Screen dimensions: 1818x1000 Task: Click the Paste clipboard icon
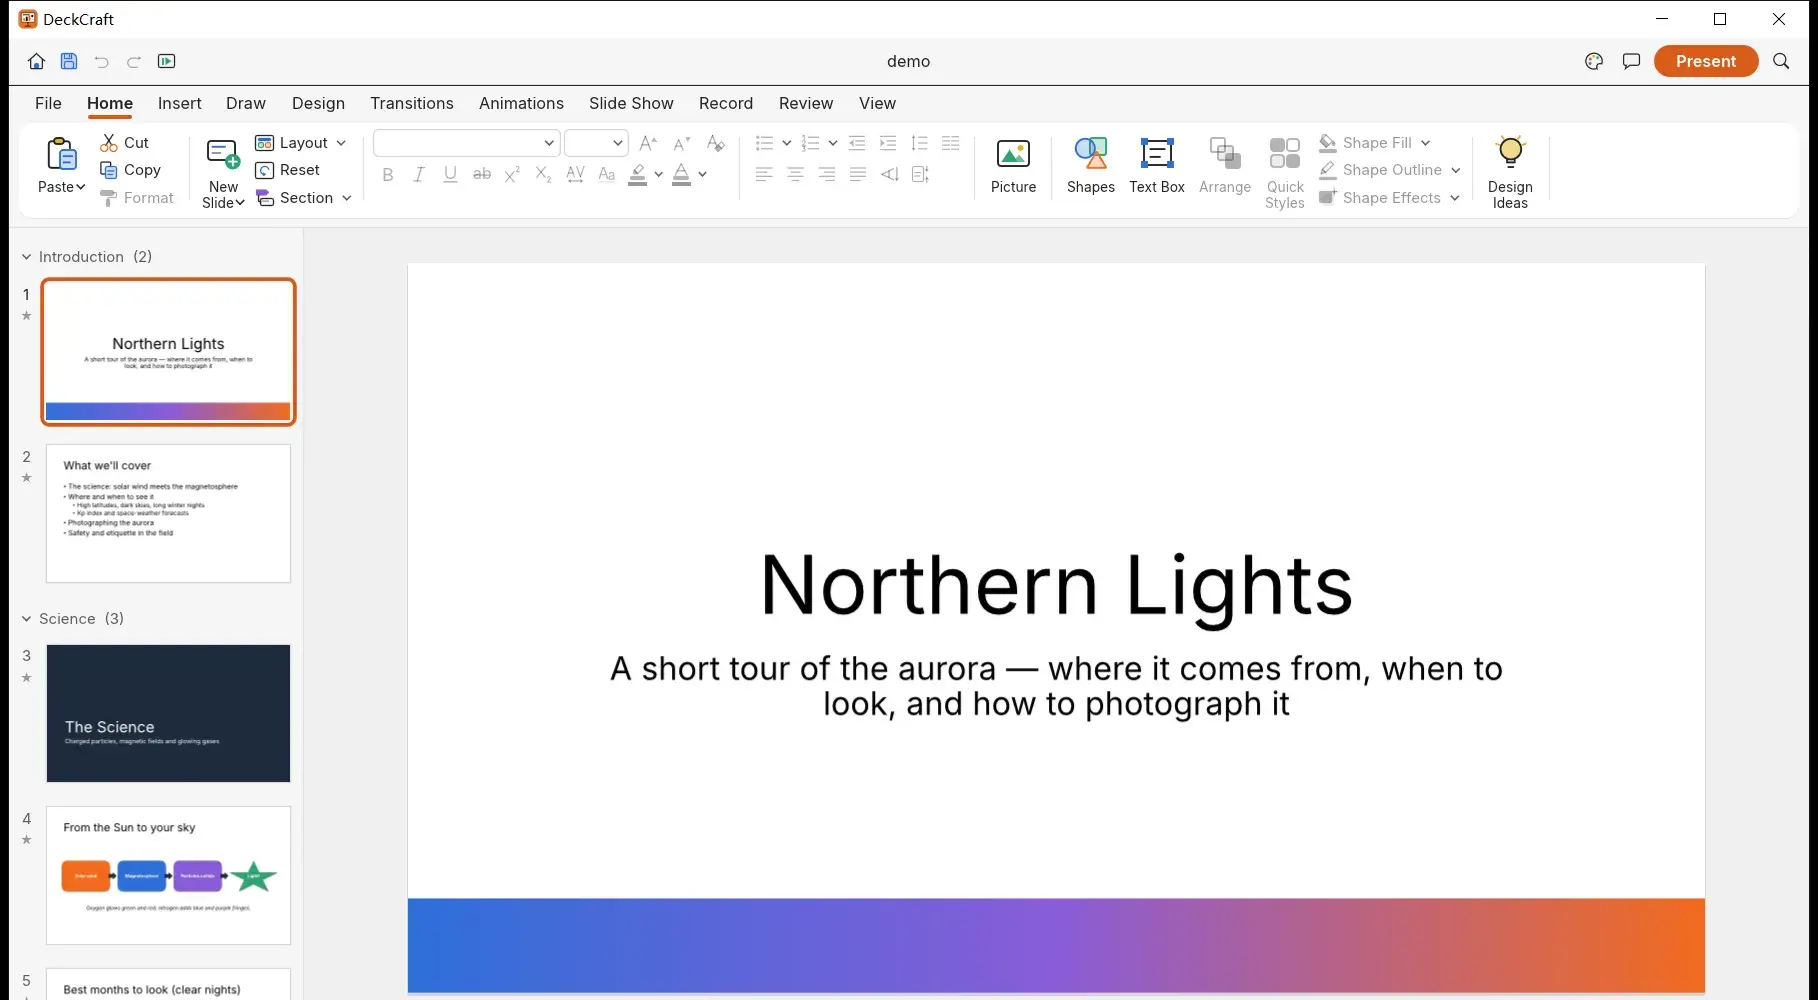61,155
